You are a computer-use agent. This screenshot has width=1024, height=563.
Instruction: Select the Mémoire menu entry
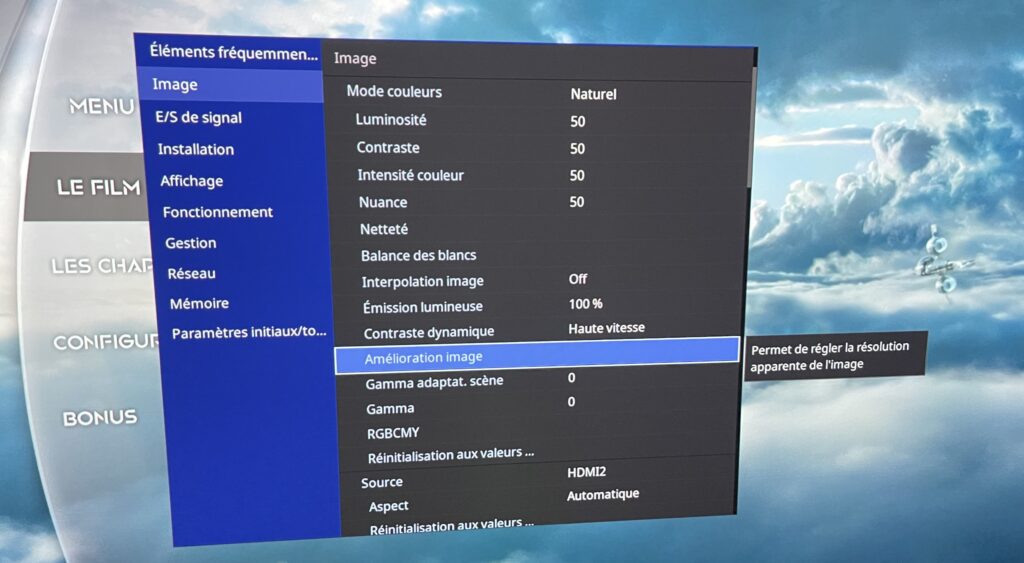point(199,304)
